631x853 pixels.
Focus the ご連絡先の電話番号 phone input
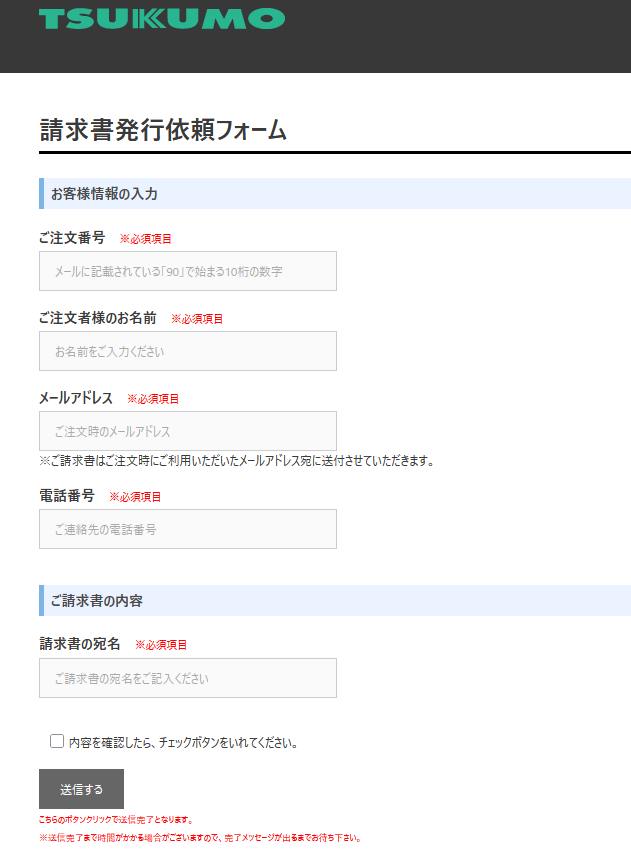[x=188, y=529]
